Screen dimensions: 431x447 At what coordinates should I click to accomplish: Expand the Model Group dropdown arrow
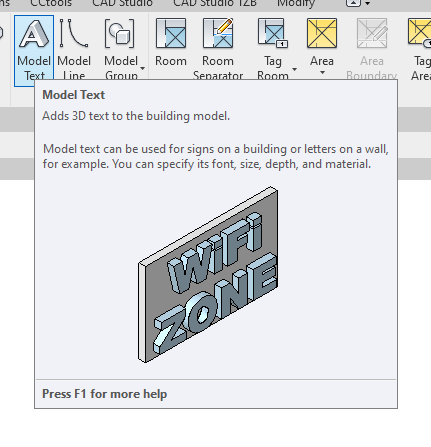[142, 69]
